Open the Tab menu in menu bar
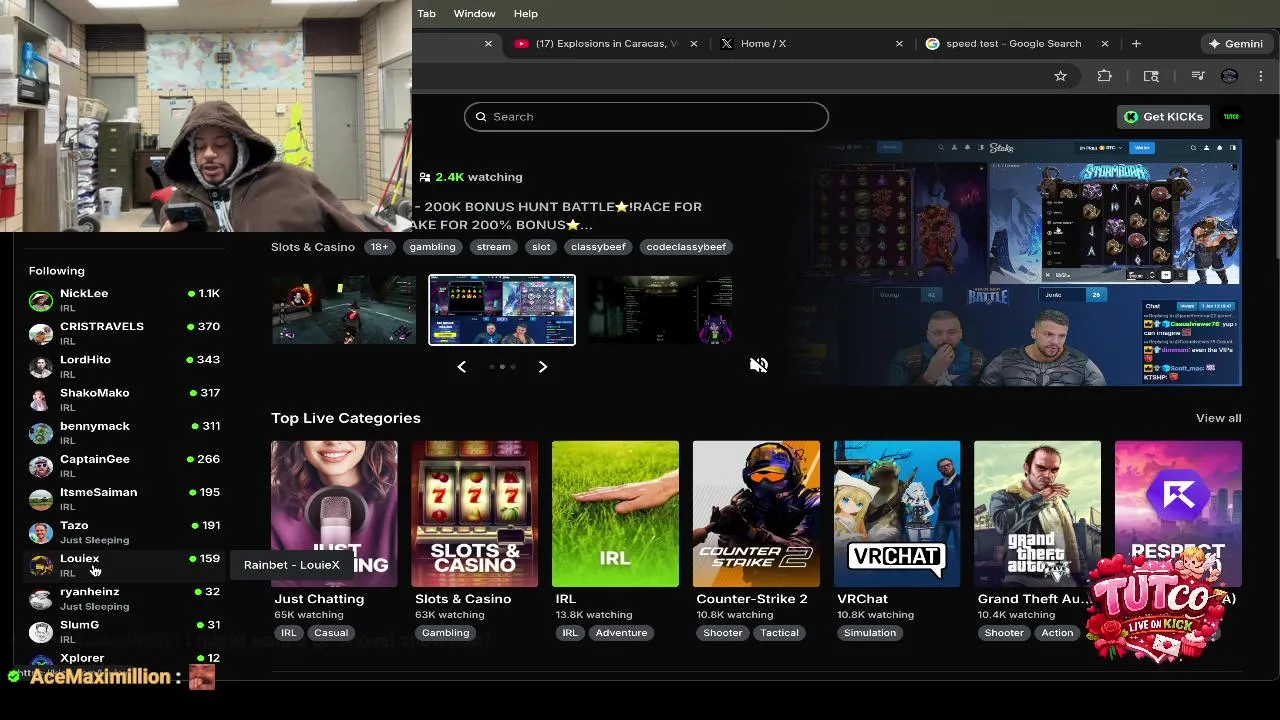This screenshot has height=720, width=1280. (x=426, y=13)
